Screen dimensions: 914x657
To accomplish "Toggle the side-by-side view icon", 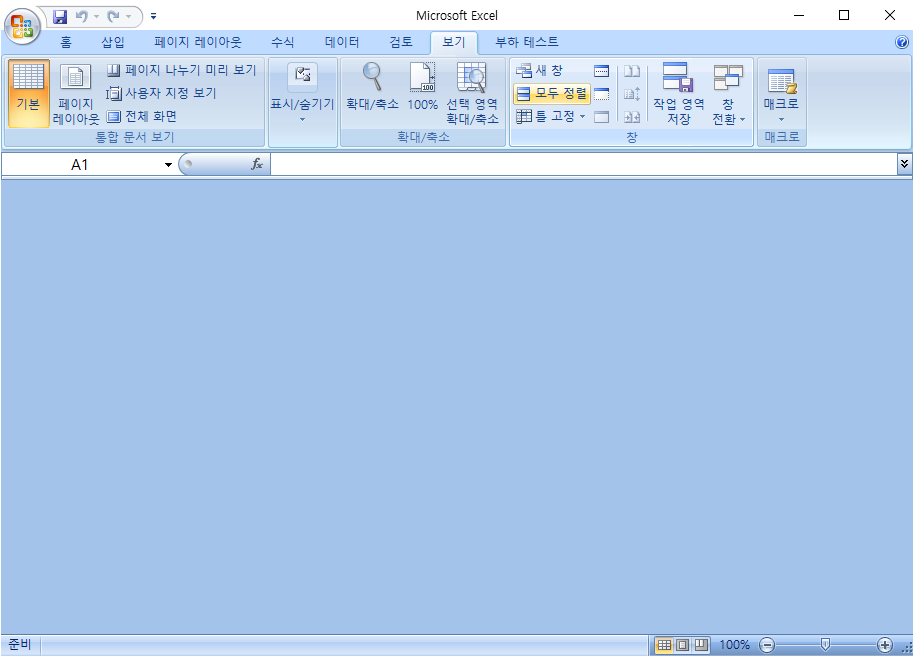I will point(632,71).
